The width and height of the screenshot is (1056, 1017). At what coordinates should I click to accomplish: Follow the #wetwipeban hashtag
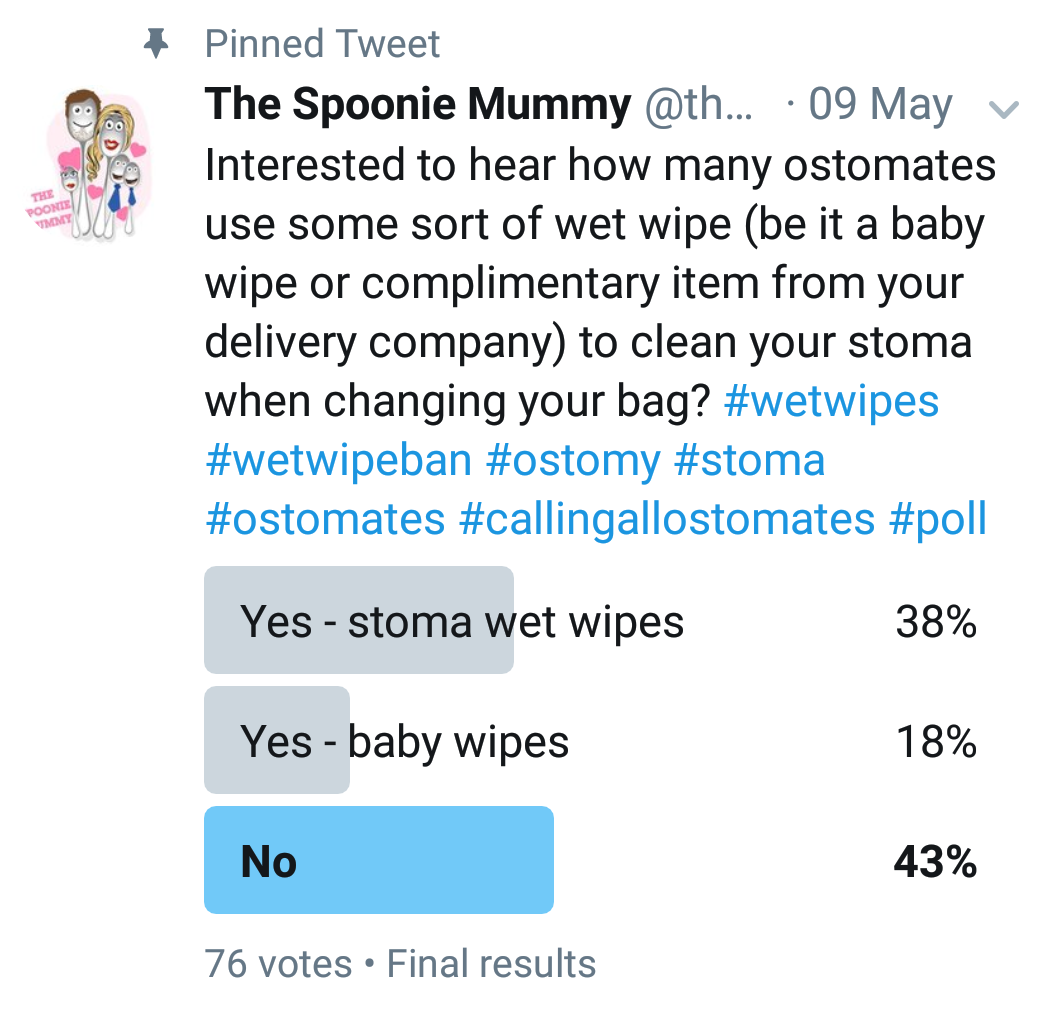click(338, 461)
